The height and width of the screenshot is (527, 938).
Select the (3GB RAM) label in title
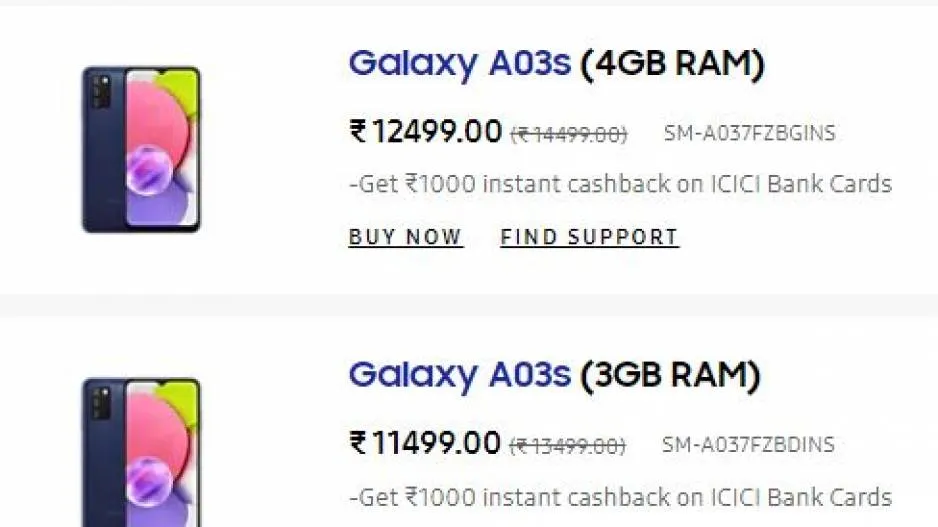click(x=670, y=376)
